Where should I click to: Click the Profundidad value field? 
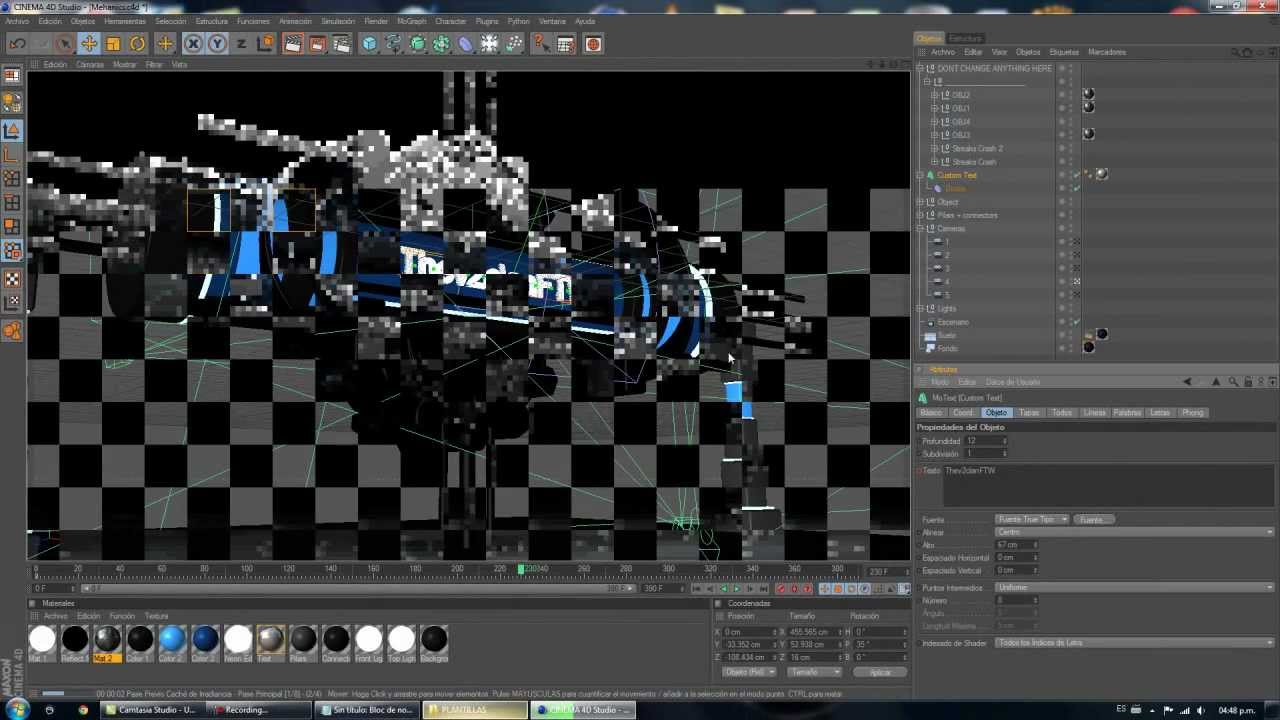pos(983,441)
